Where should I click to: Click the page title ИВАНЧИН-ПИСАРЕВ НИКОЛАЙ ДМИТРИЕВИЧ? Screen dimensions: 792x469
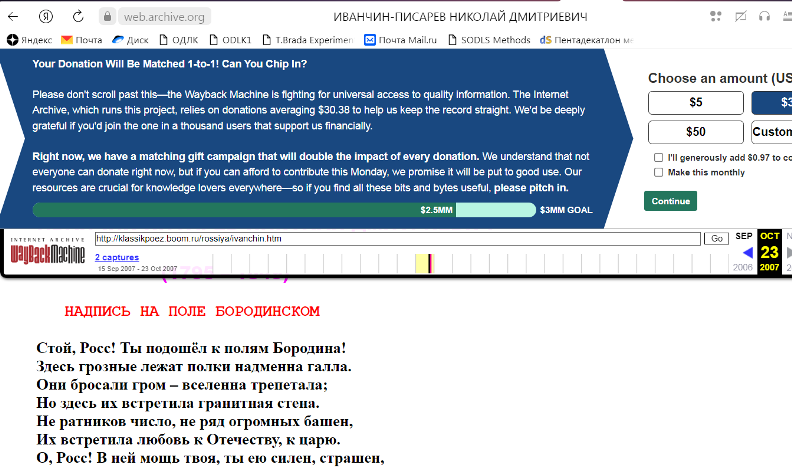tap(460, 17)
